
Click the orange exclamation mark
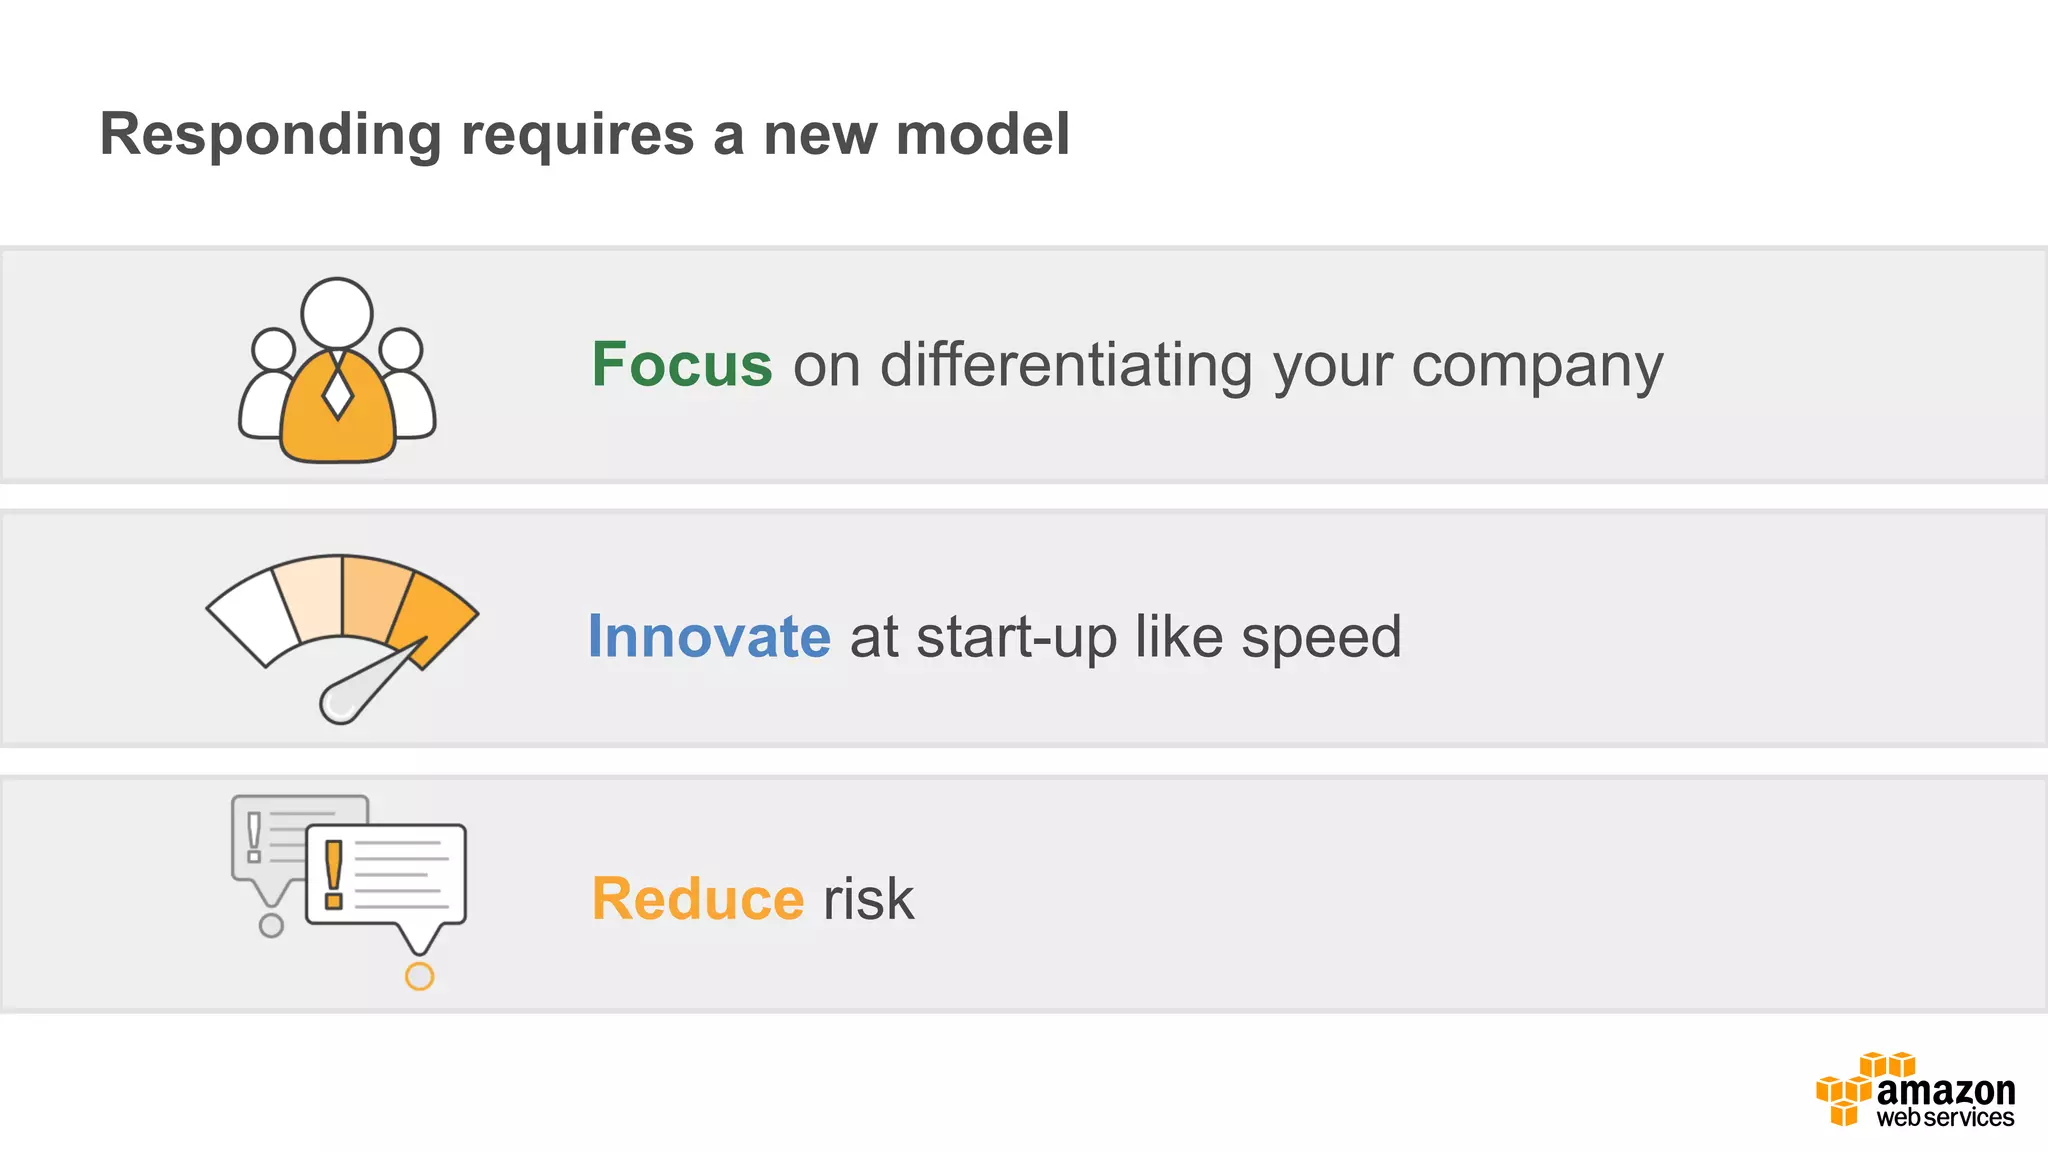click(334, 873)
